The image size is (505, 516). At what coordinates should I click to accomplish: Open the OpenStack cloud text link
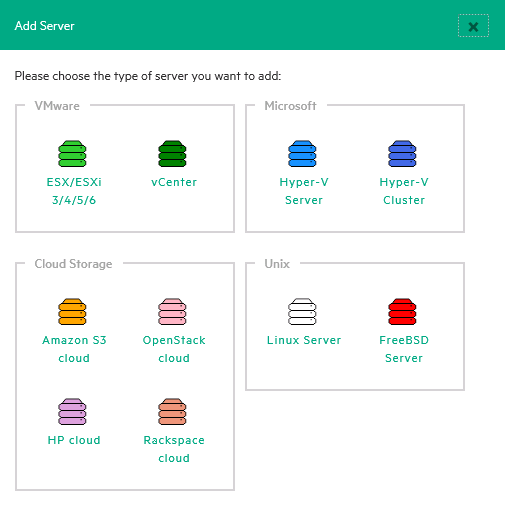[174, 349]
